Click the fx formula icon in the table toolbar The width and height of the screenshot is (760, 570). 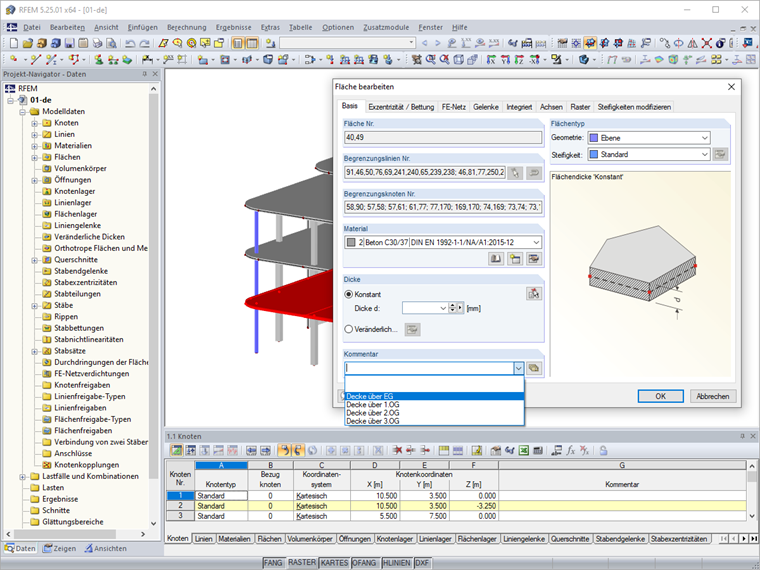tap(570, 450)
